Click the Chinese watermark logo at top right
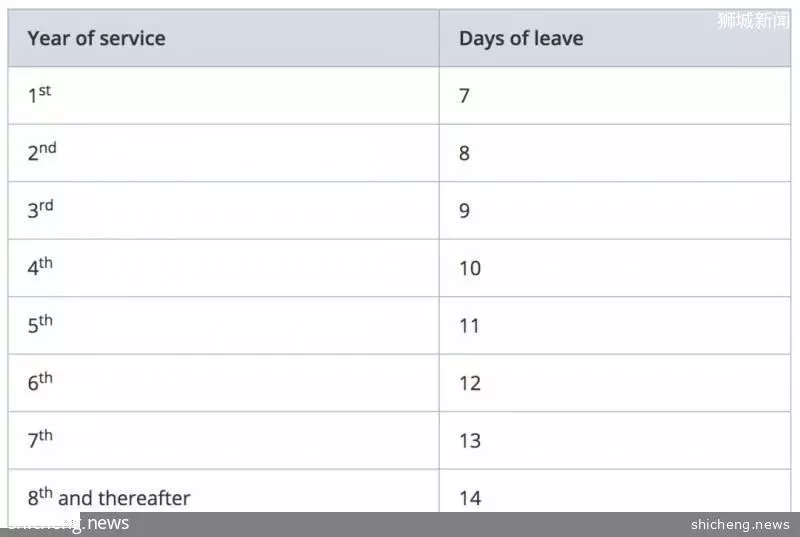The height and width of the screenshot is (537, 800). coord(753,20)
